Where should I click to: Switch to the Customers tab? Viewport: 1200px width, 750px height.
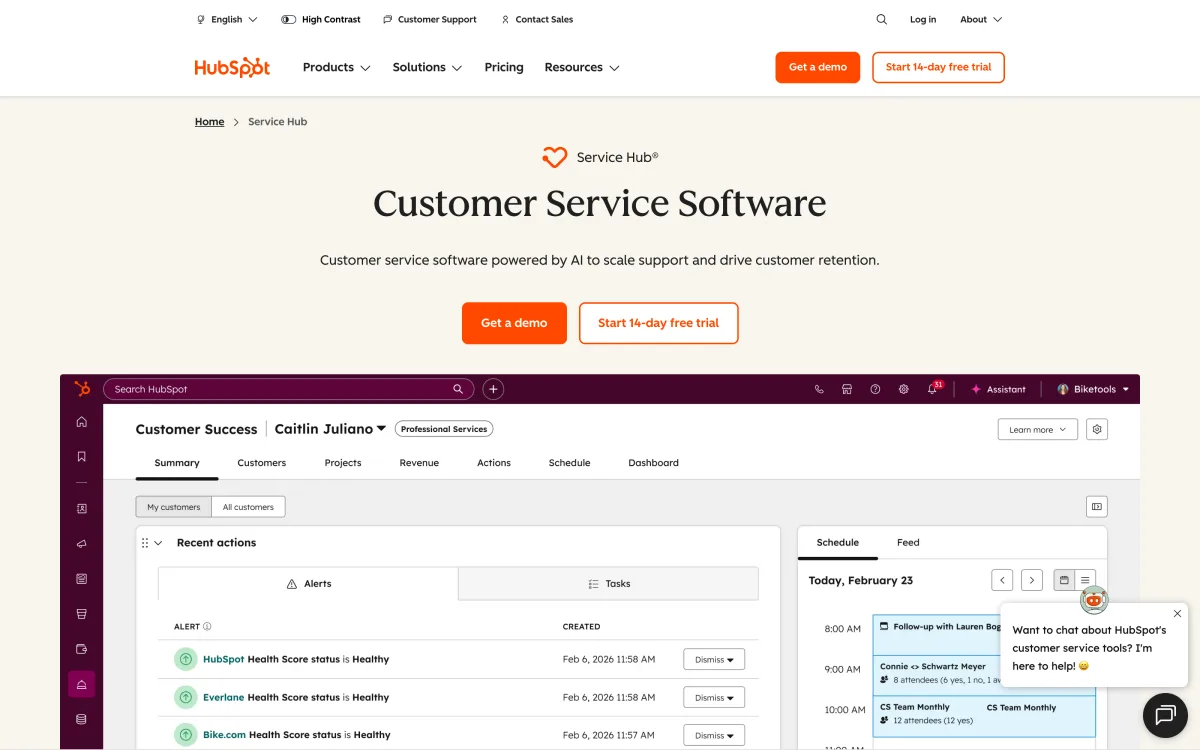coord(262,463)
